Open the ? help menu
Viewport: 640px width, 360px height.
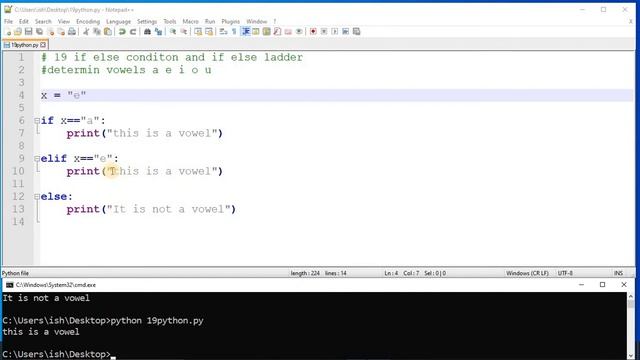click(x=275, y=21)
